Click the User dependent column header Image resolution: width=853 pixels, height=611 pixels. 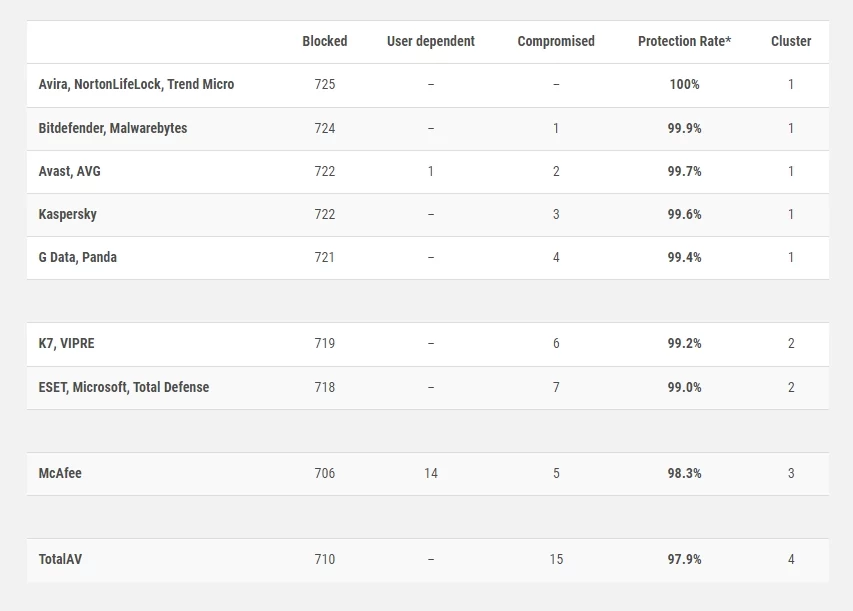click(x=431, y=41)
